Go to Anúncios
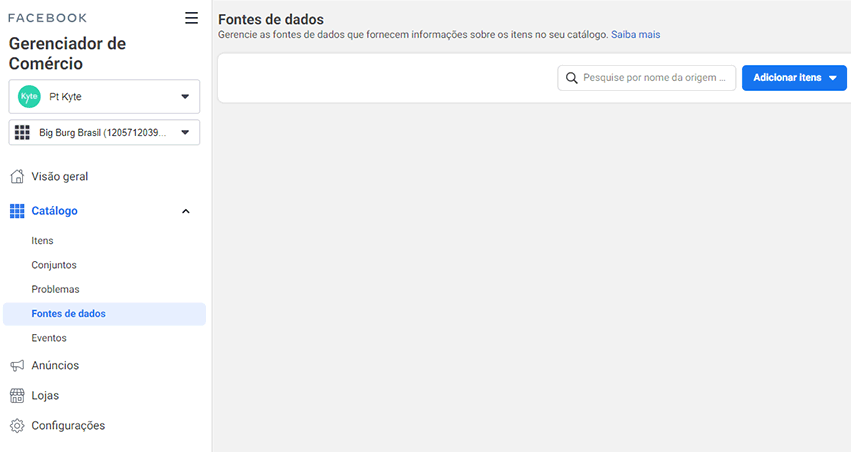The height and width of the screenshot is (452, 851). point(55,366)
